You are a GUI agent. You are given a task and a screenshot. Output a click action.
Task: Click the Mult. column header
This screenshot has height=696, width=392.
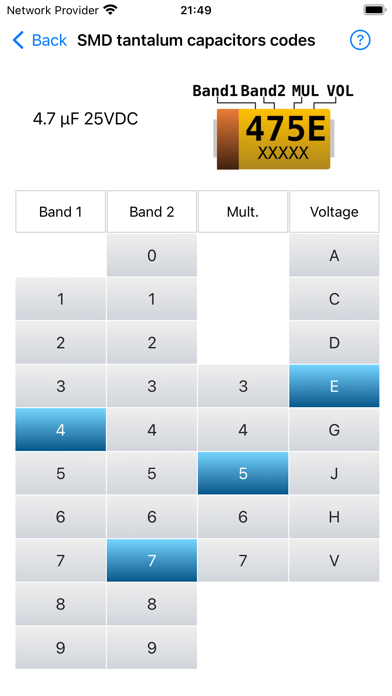click(243, 212)
